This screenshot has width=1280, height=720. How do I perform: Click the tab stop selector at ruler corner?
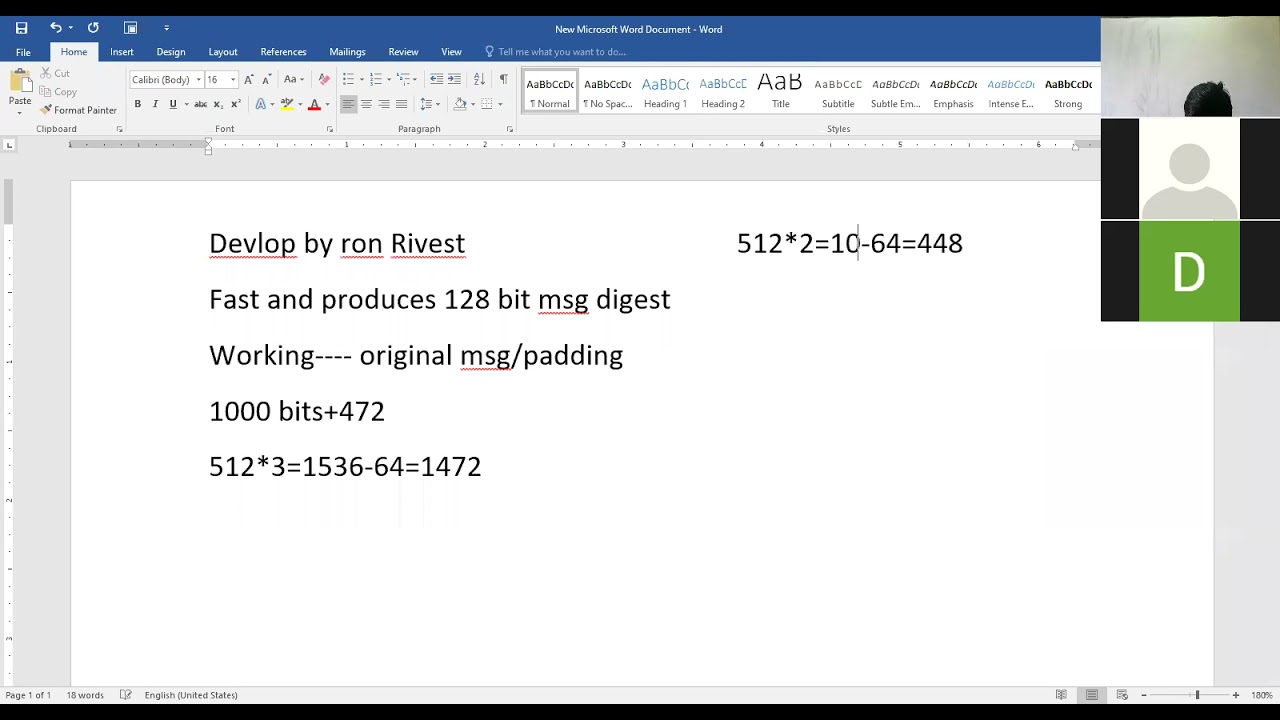point(9,145)
